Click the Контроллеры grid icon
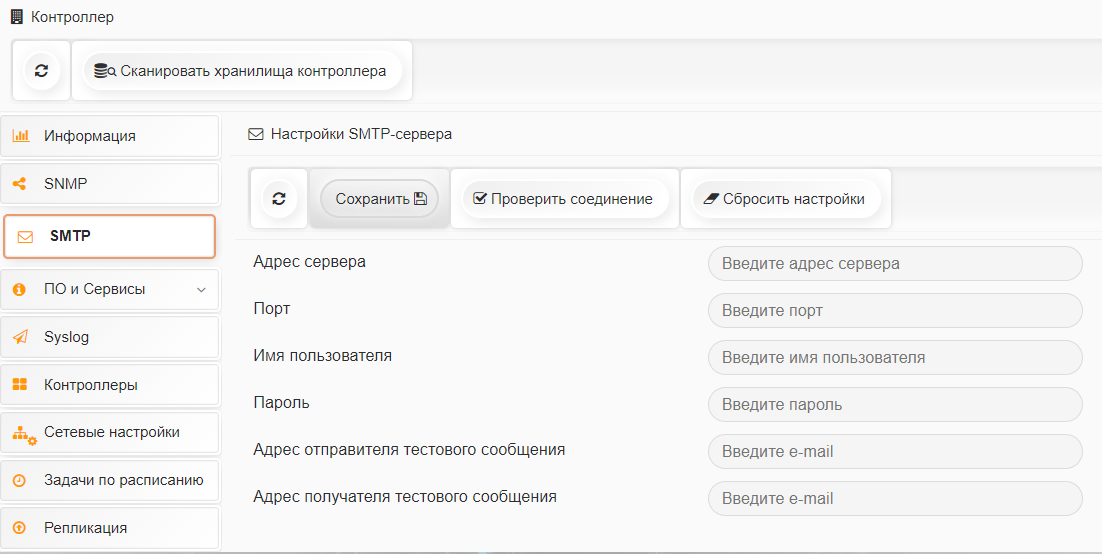 tap(20, 385)
